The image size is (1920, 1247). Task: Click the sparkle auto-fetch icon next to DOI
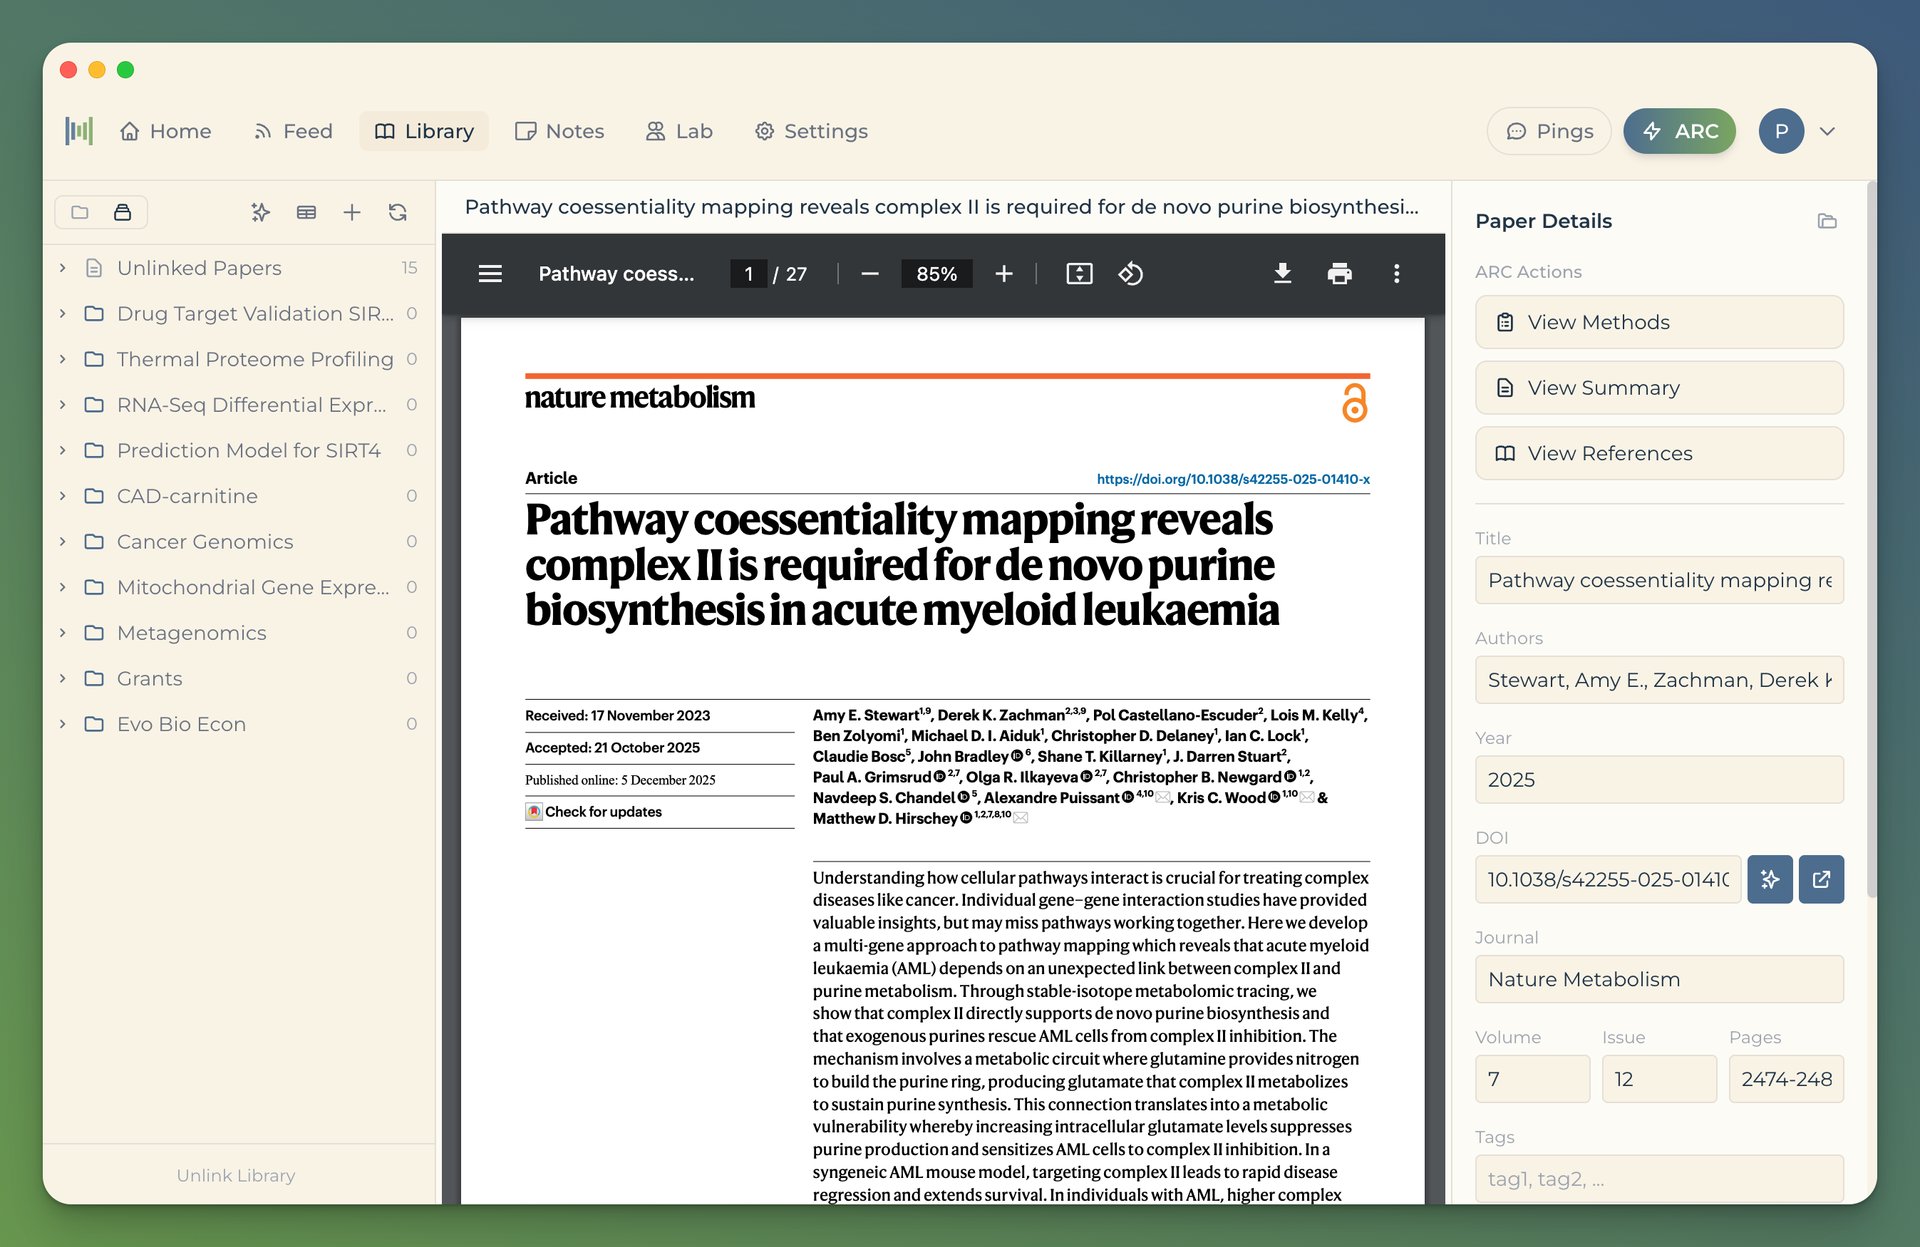1769,879
